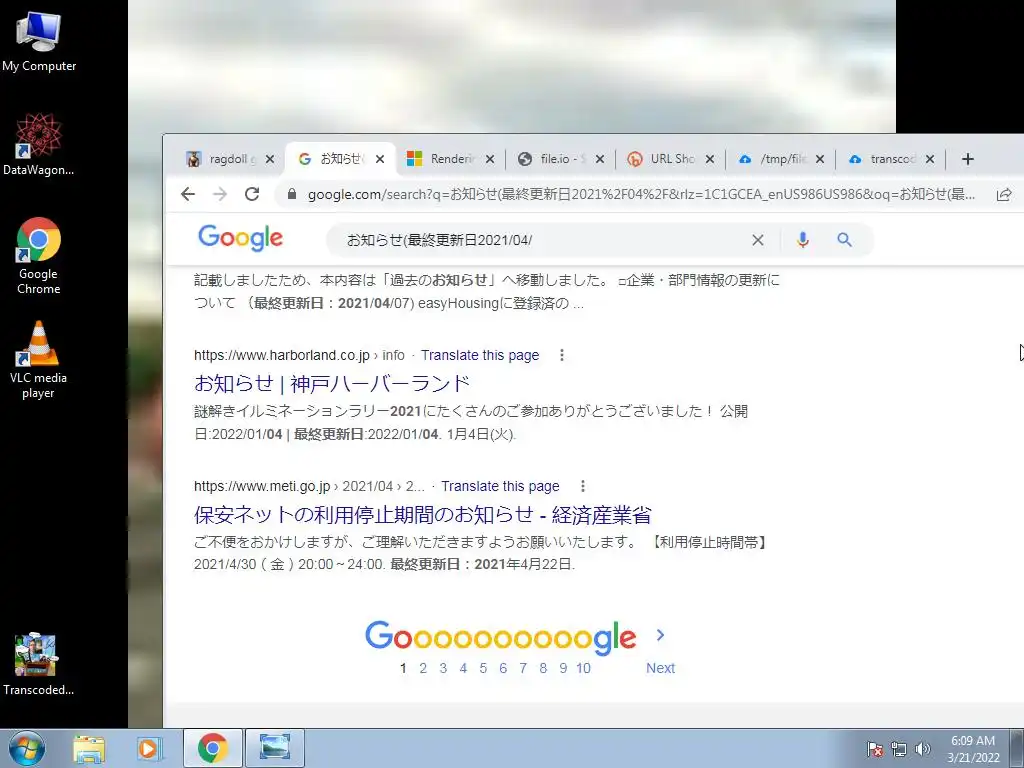1024x768 pixels.
Task: Click the meti.go.jp breadcrumb URL
Action: coord(310,486)
